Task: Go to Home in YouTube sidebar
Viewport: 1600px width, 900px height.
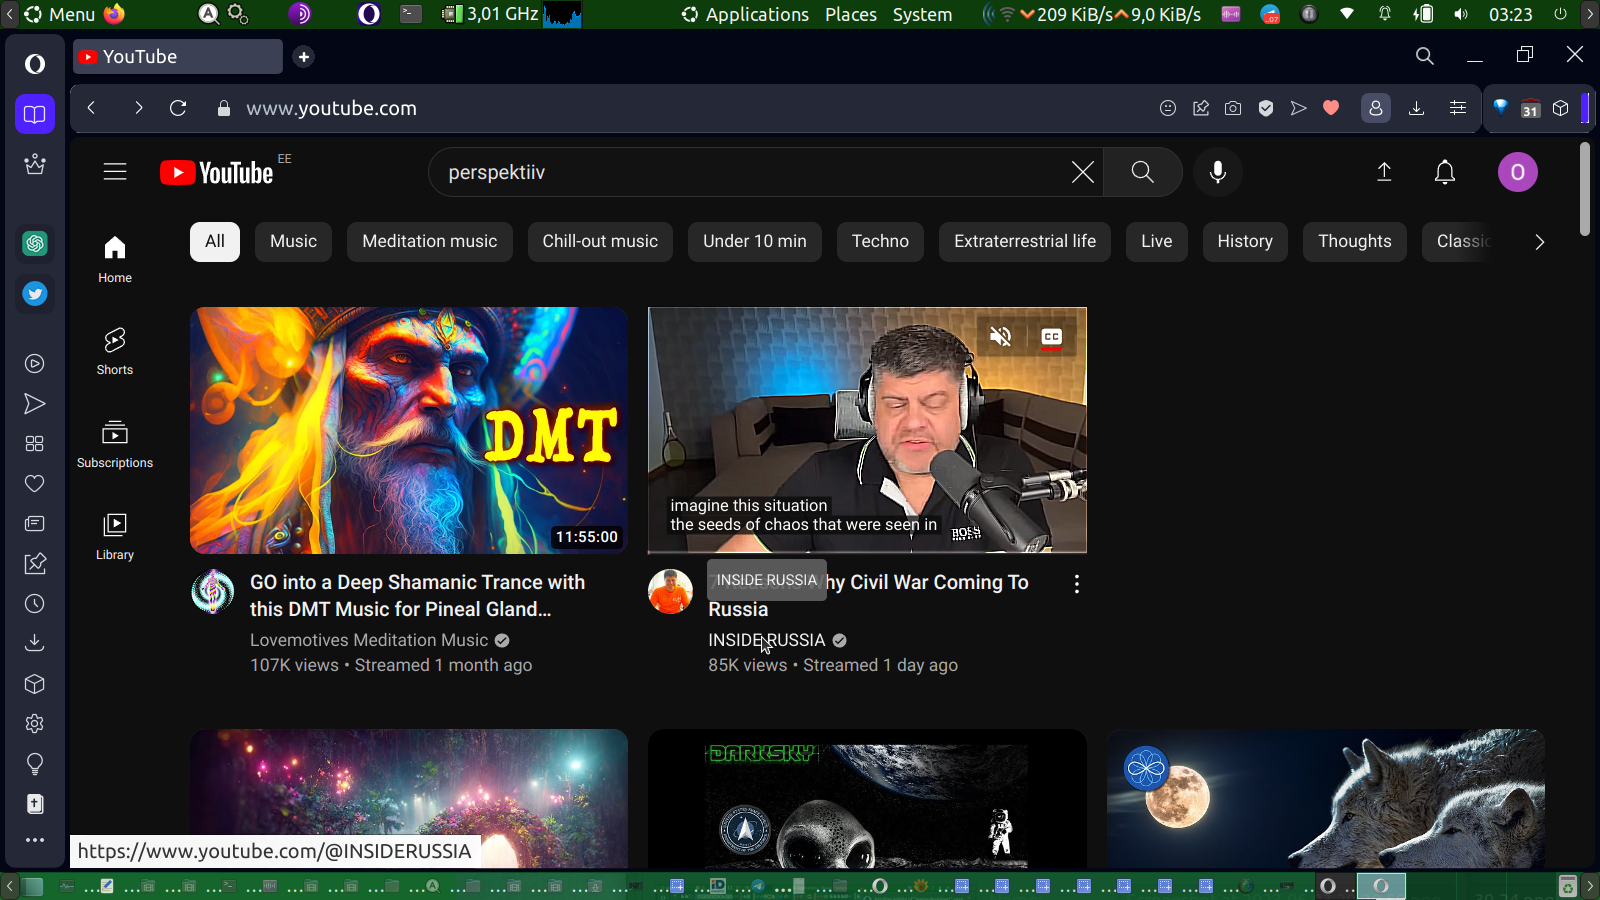Action: tap(115, 259)
